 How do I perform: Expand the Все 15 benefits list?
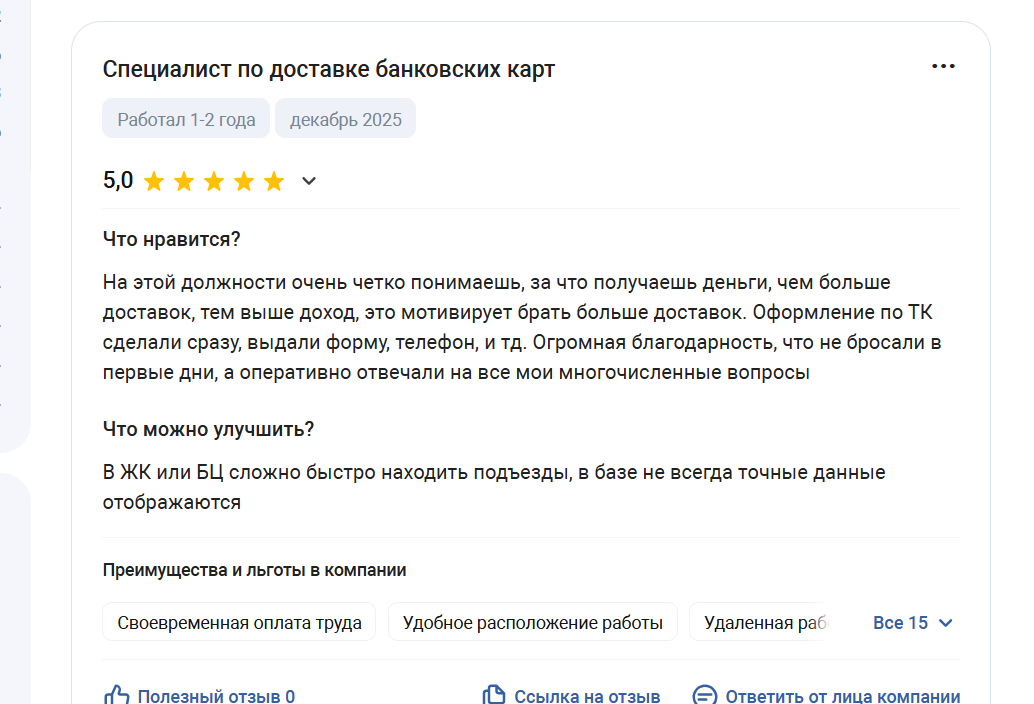(x=900, y=623)
